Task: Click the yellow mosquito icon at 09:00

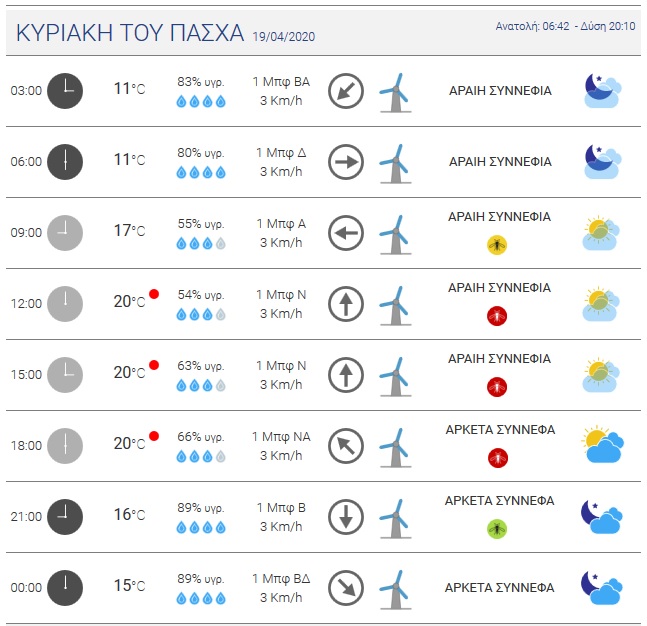Action: click(496, 244)
